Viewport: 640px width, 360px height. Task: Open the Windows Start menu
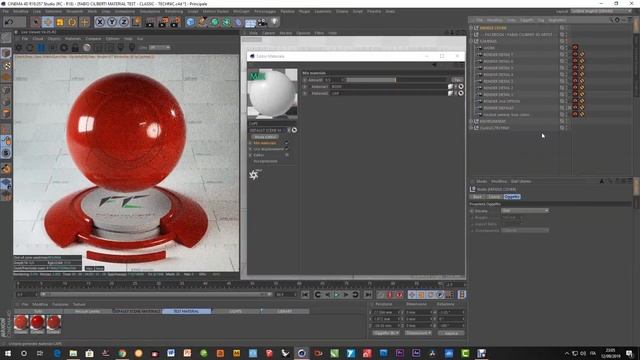coord(7,353)
